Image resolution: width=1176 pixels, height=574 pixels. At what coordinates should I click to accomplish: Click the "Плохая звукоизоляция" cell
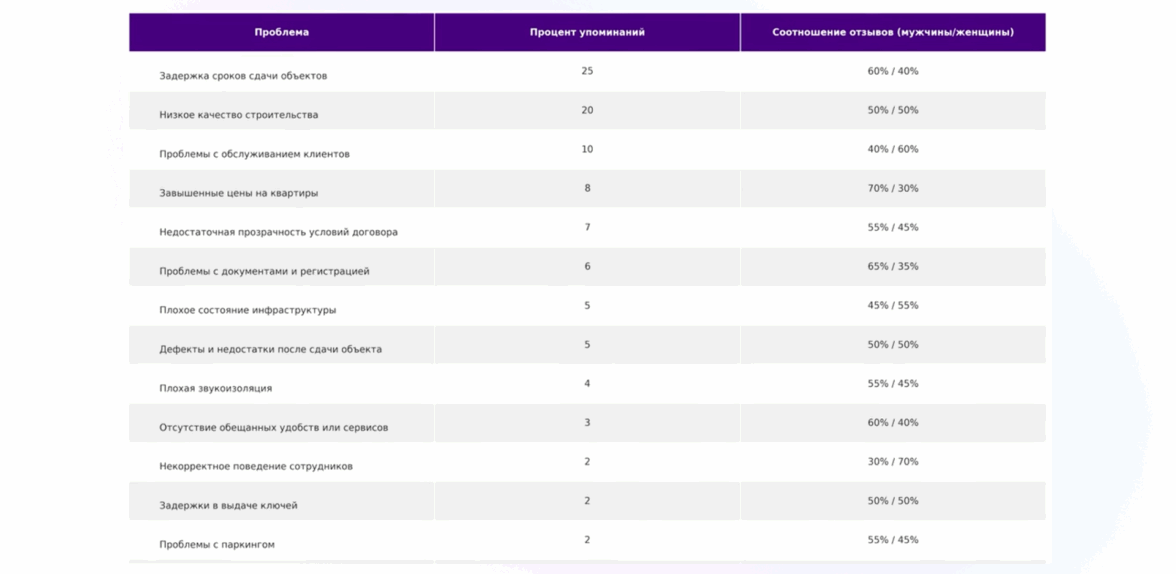215,388
